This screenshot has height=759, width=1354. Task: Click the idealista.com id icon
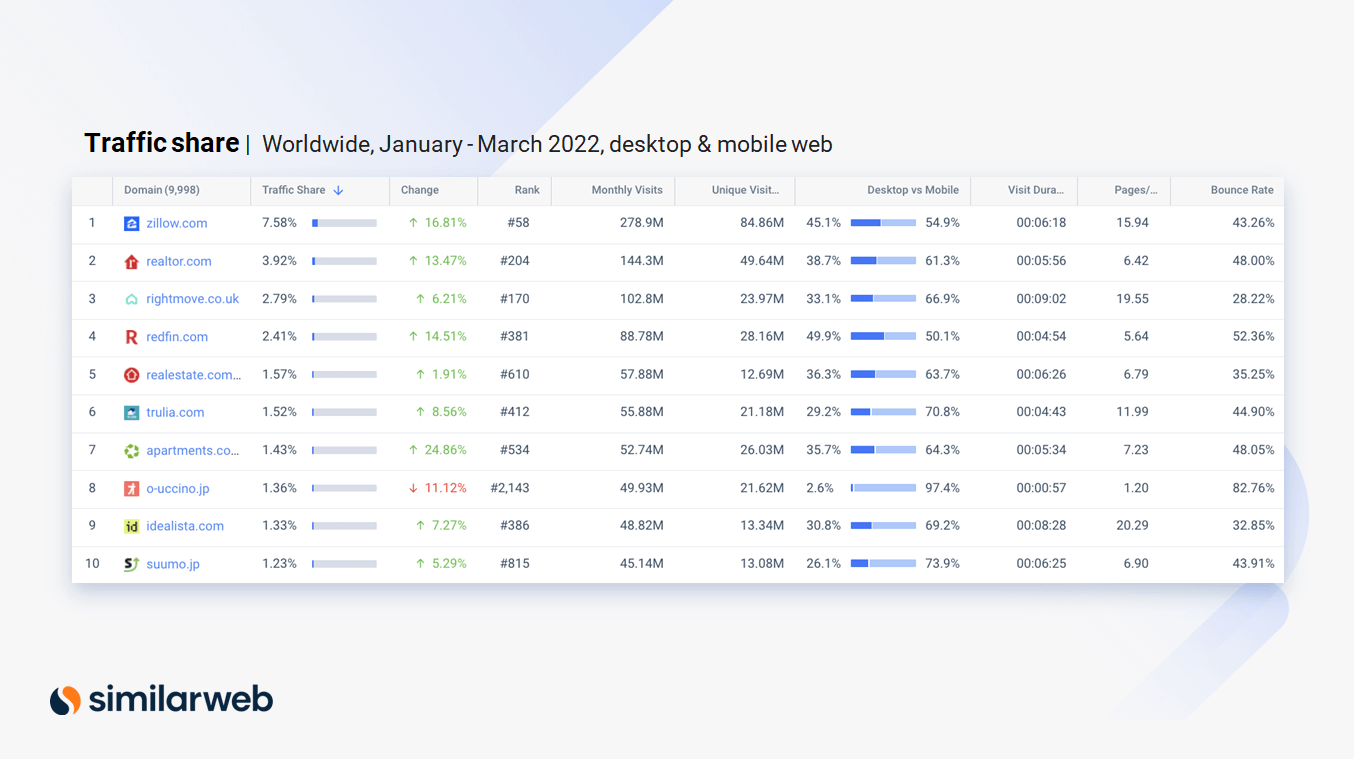click(x=131, y=526)
